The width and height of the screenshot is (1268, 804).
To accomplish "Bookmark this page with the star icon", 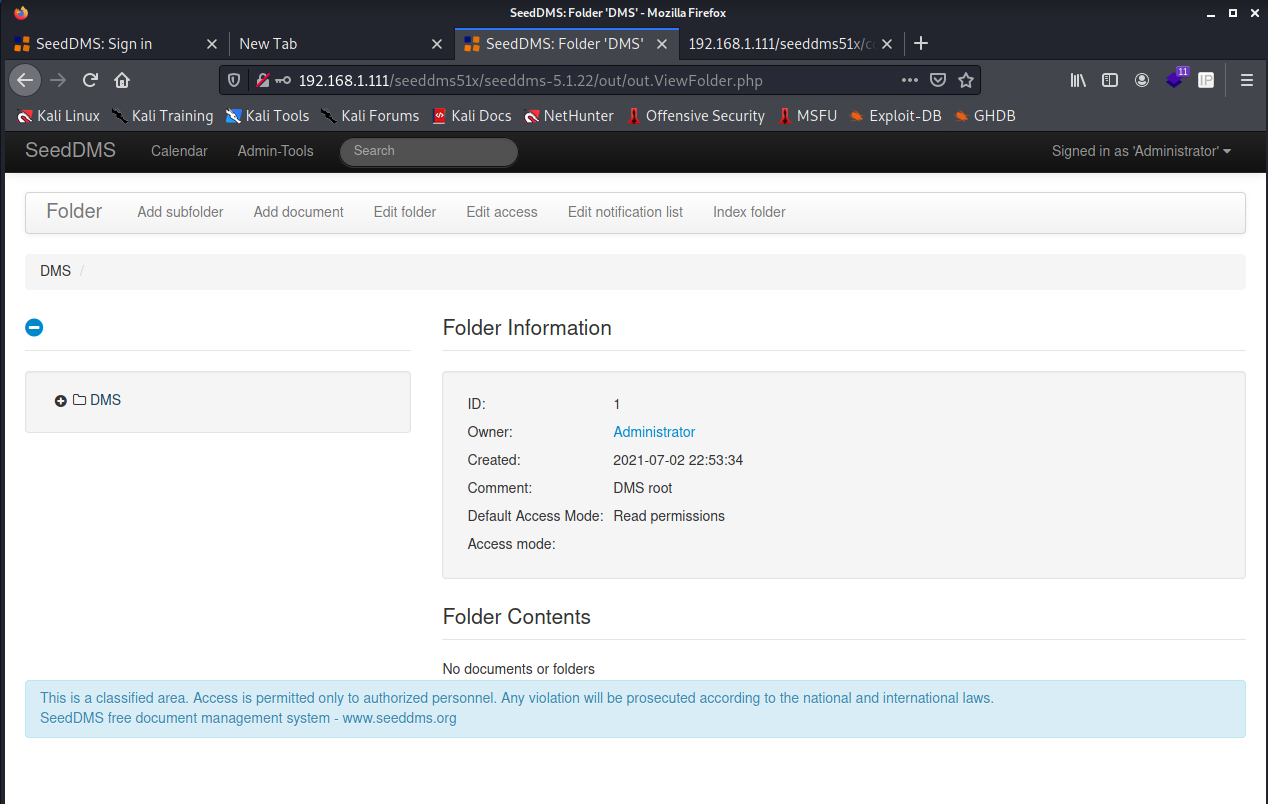I will (965, 80).
